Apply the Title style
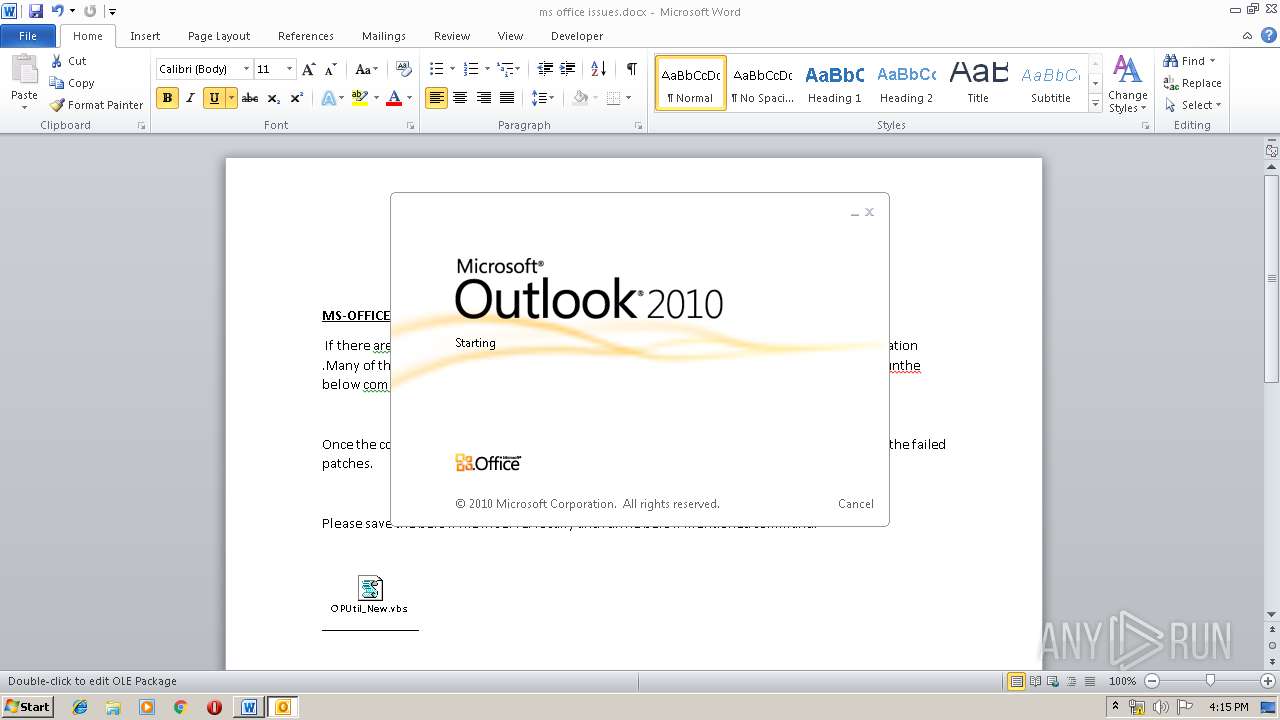The height and width of the screenshot is (720, 1280). click(x=978, y=83)
